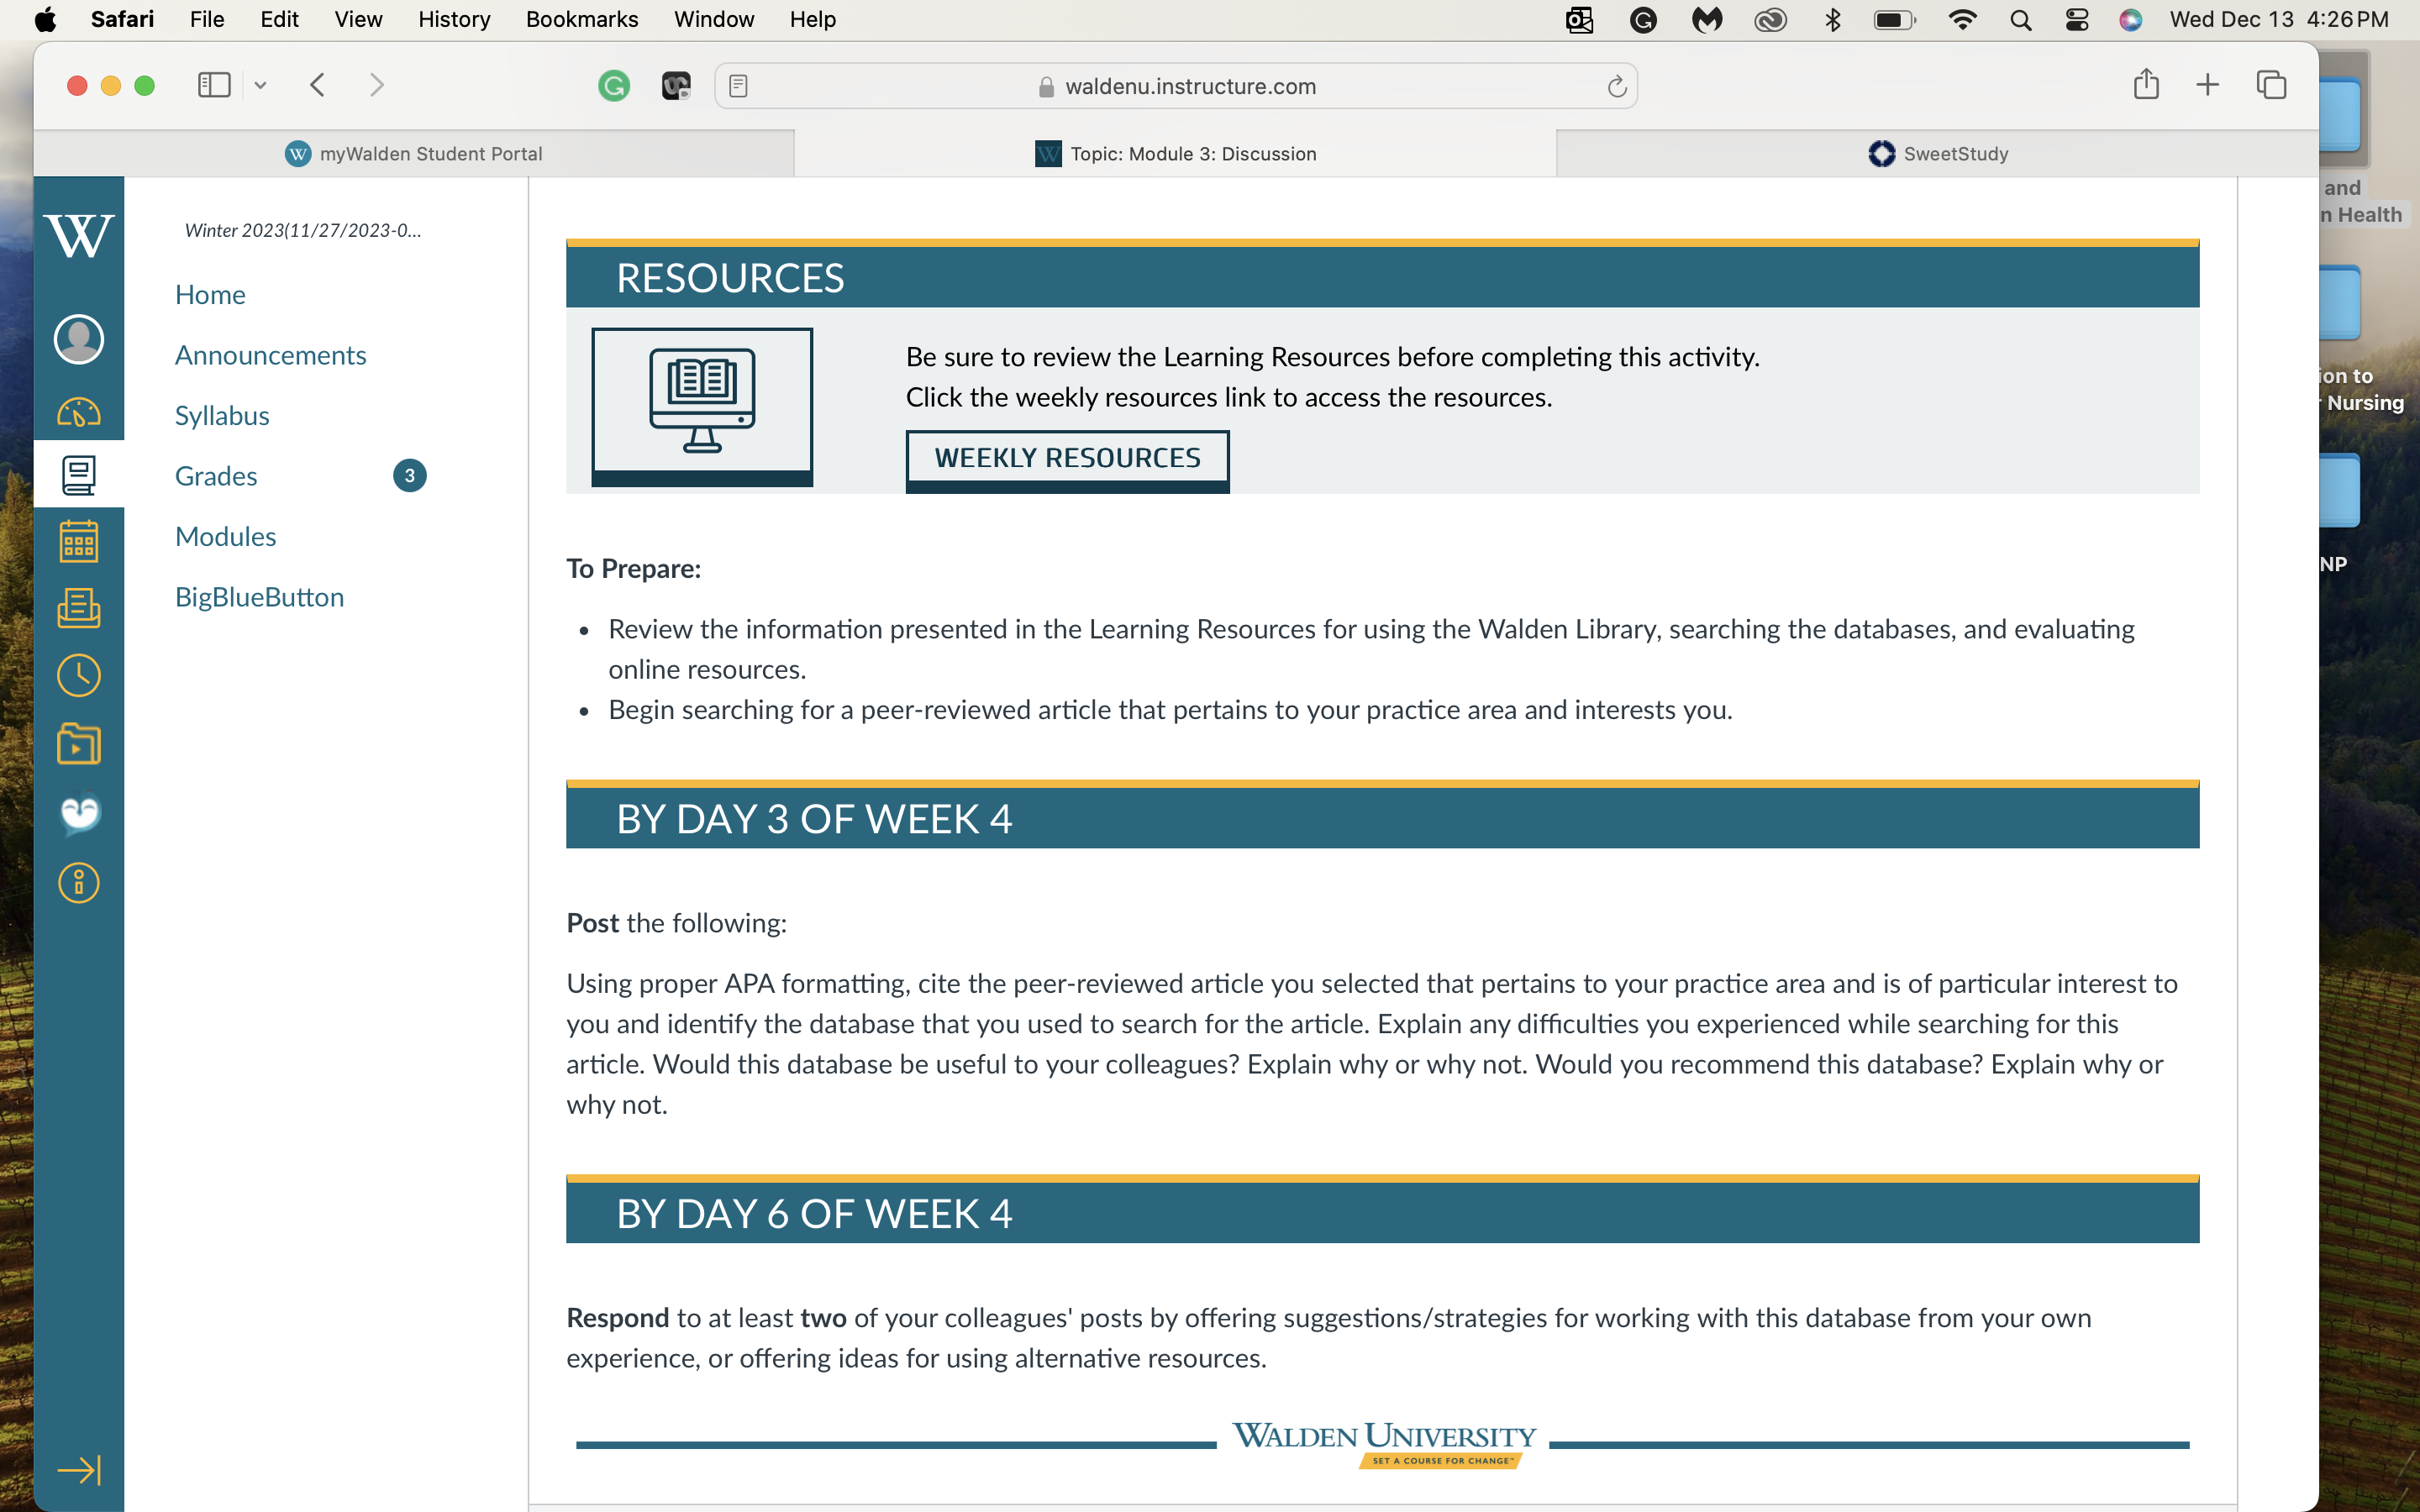Open the History menu
Viewport: 2420px width, 1512px height.
tap(454, 19)
